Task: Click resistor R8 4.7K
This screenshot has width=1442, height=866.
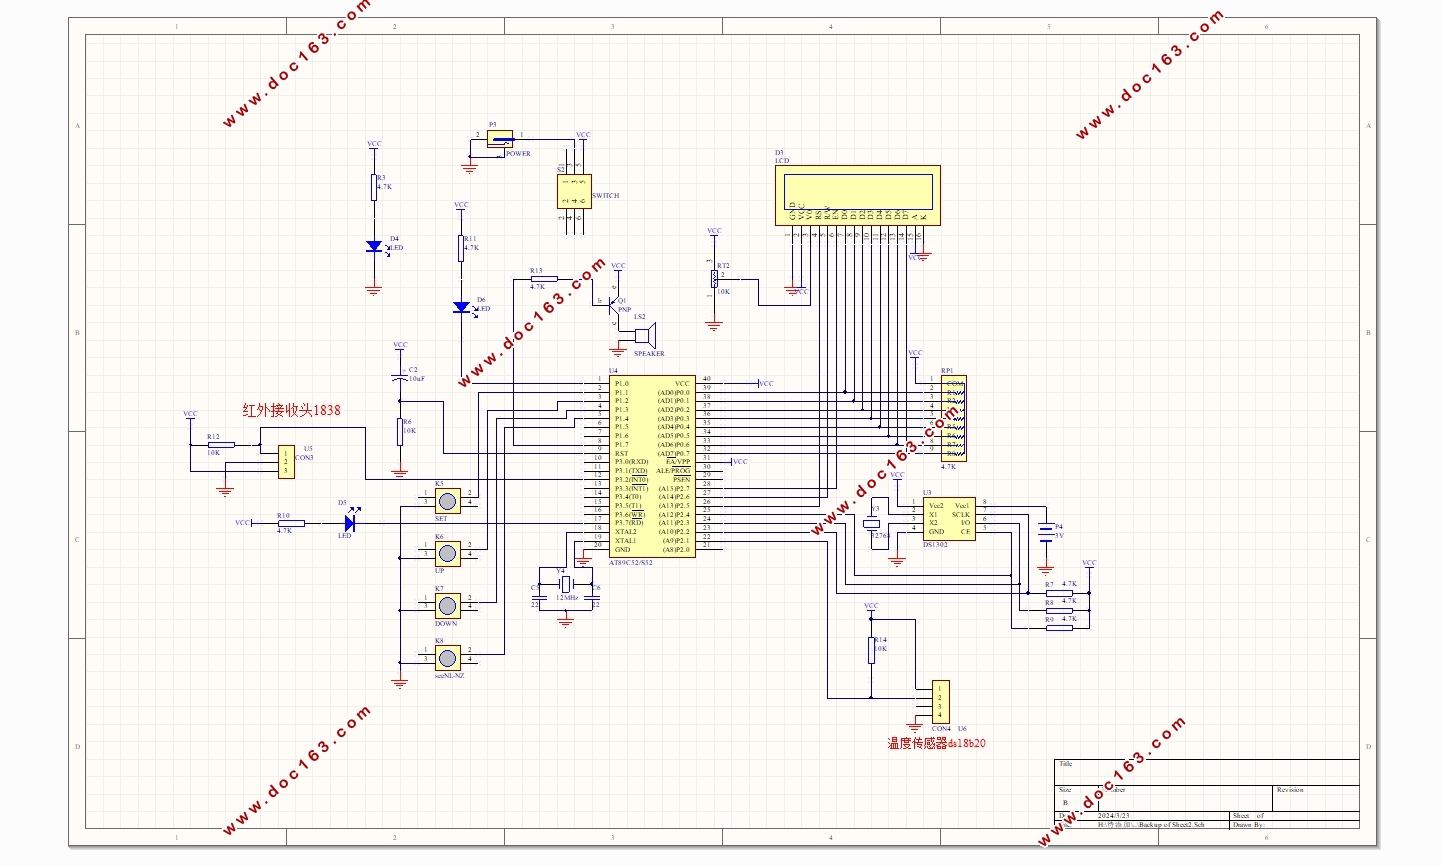Action: [1059, 611]
